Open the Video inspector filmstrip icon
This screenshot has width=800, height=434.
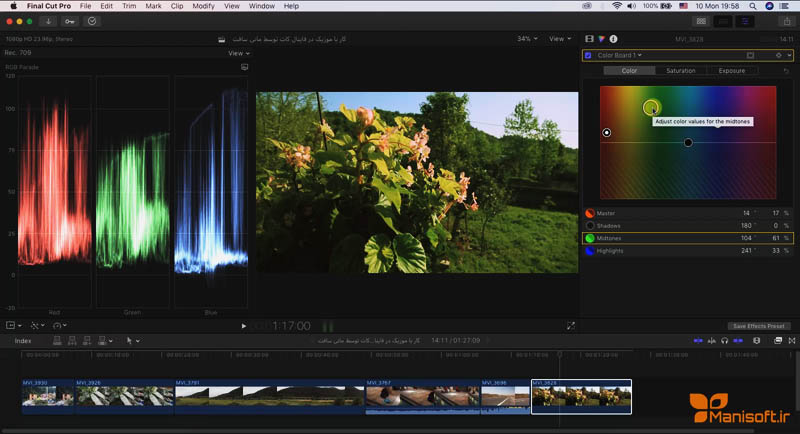pyautogui.click(x=589, y=39)
